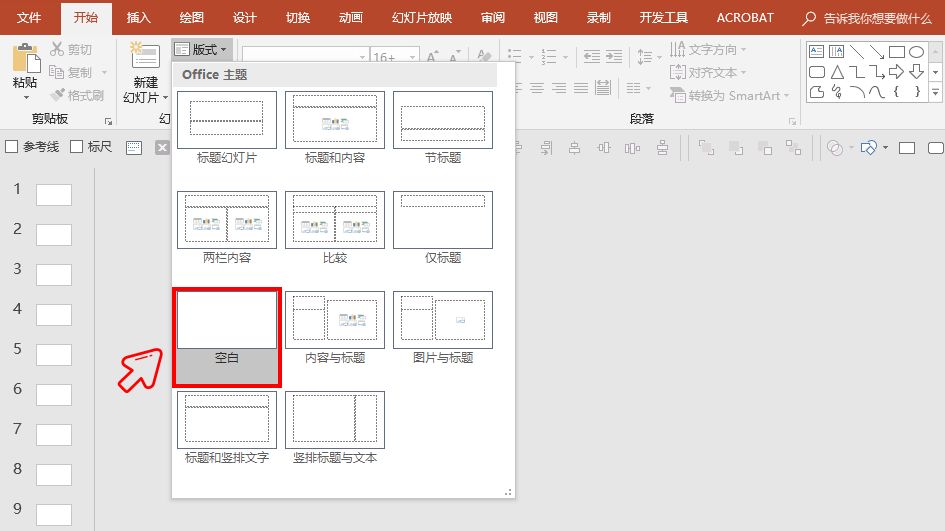Decrease font size with the smaller A
Image resolution: width=945 pixels, height=531 pixels.
click(x=455, y=57)
